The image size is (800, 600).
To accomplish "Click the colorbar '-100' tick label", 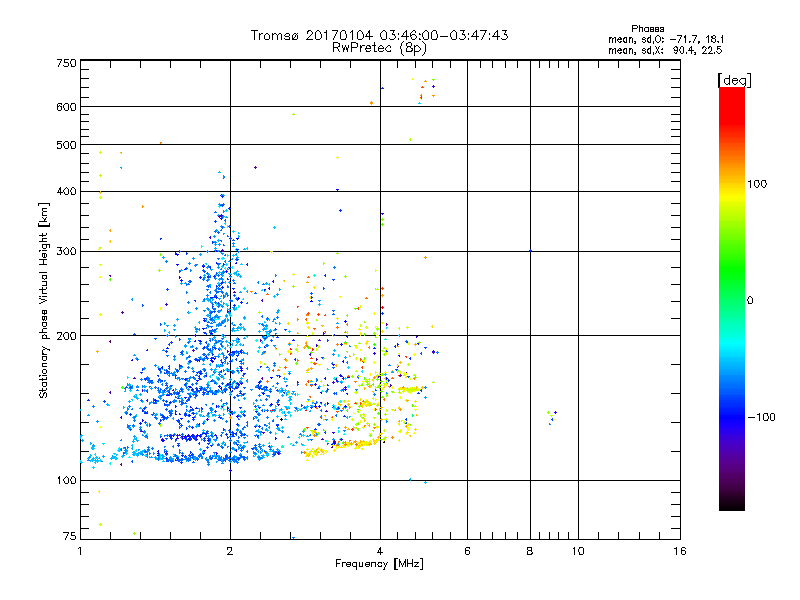I will [x=761, y=417].
